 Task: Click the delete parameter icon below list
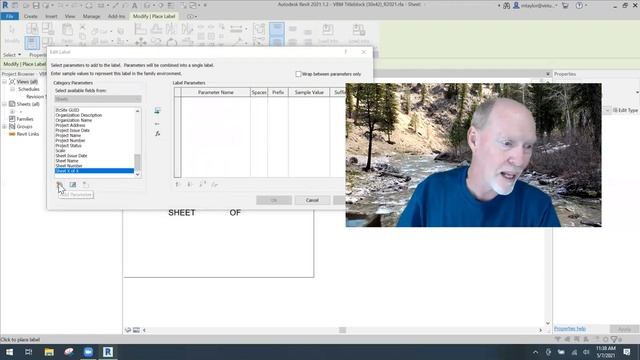coord(85,184)
